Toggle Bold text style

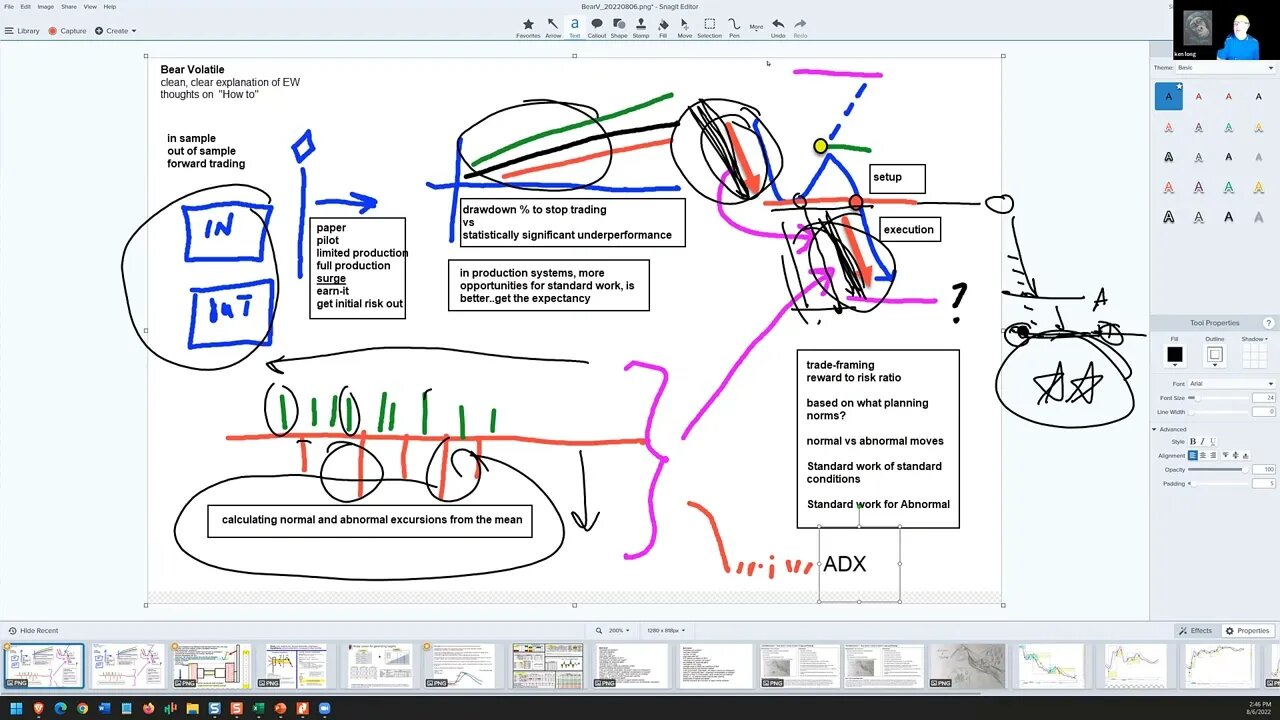pos(1192,441)
